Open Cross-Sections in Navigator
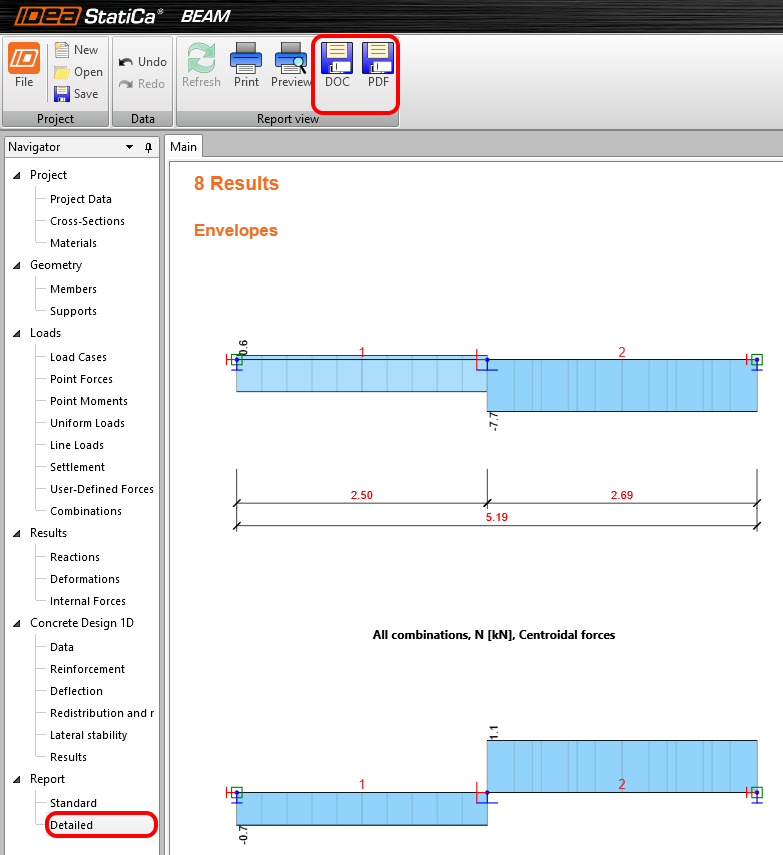783x855 pixels. [x=87, y=221]
